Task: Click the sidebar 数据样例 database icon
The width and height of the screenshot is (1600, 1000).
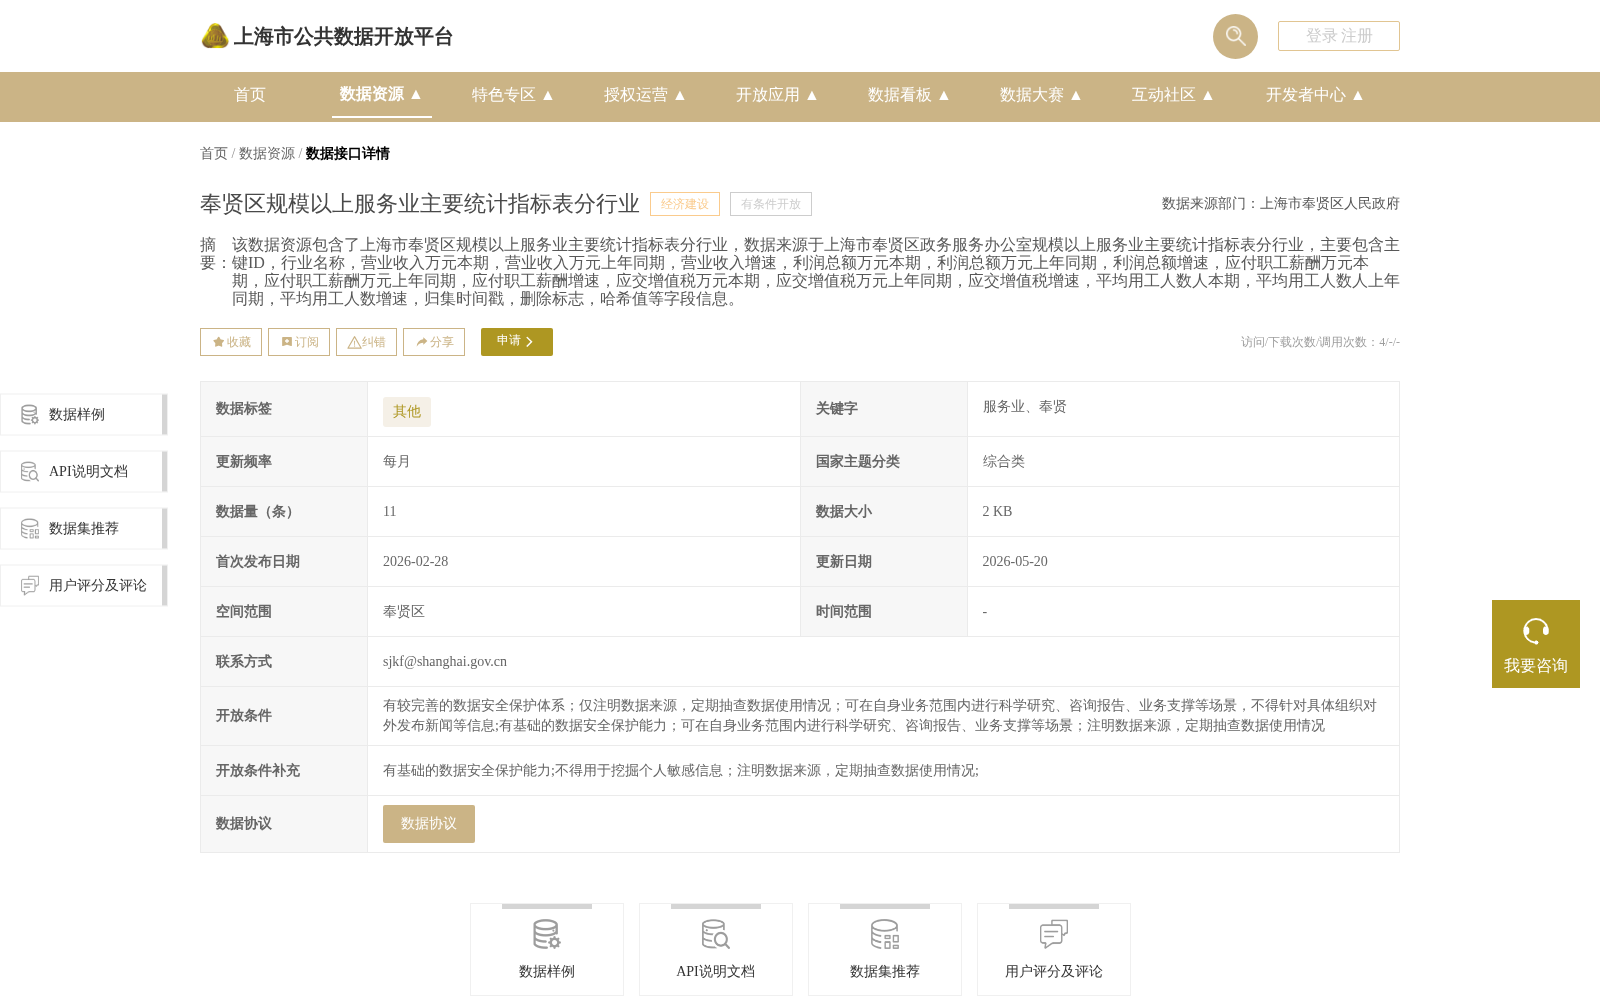Action: pos(30,415)
